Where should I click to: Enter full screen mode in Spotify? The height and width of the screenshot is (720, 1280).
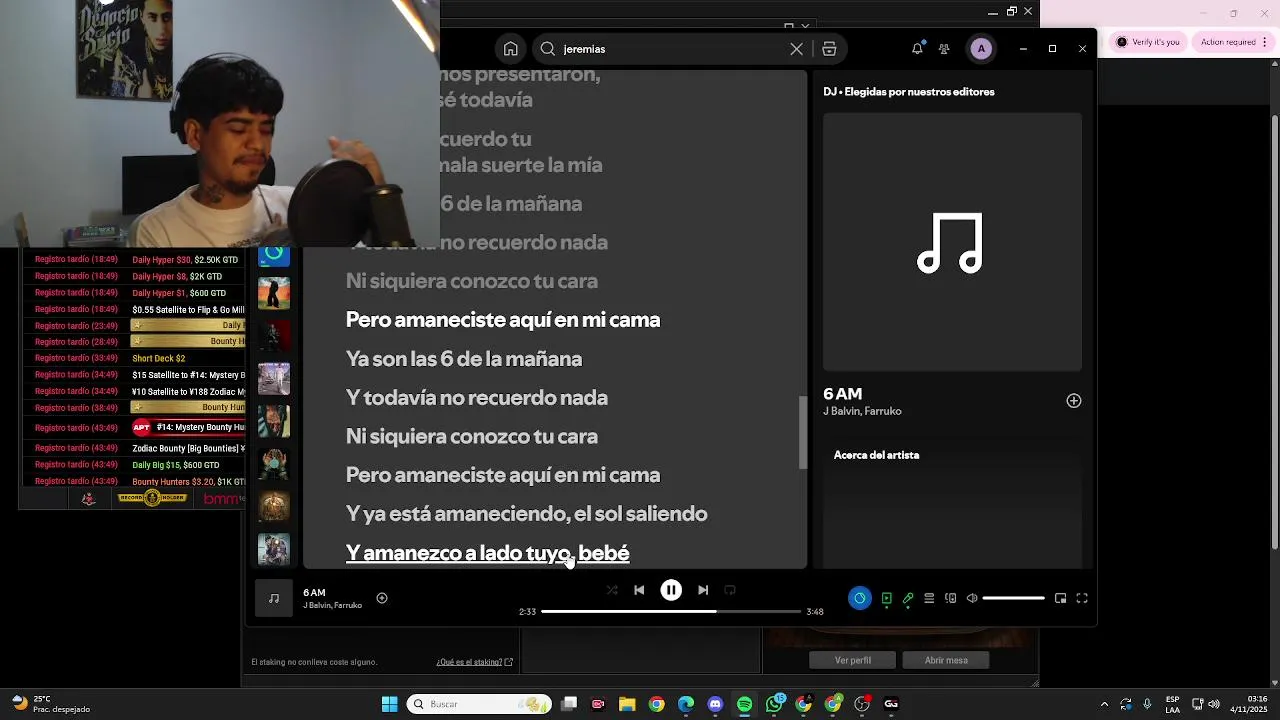1082,598
